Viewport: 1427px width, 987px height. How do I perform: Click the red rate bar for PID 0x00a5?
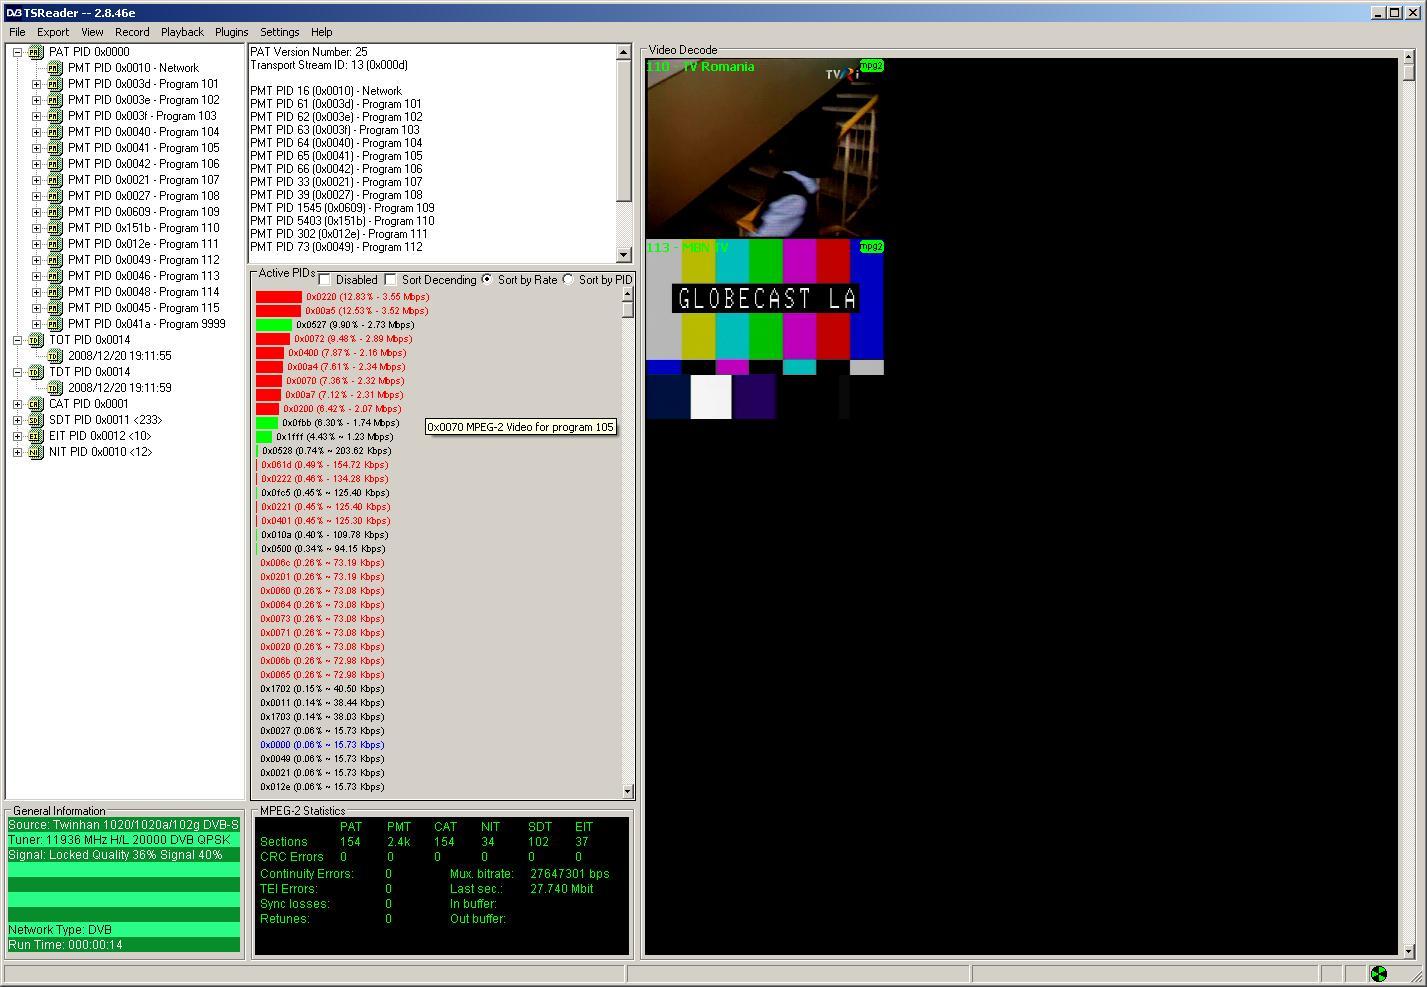coord(278,311)
